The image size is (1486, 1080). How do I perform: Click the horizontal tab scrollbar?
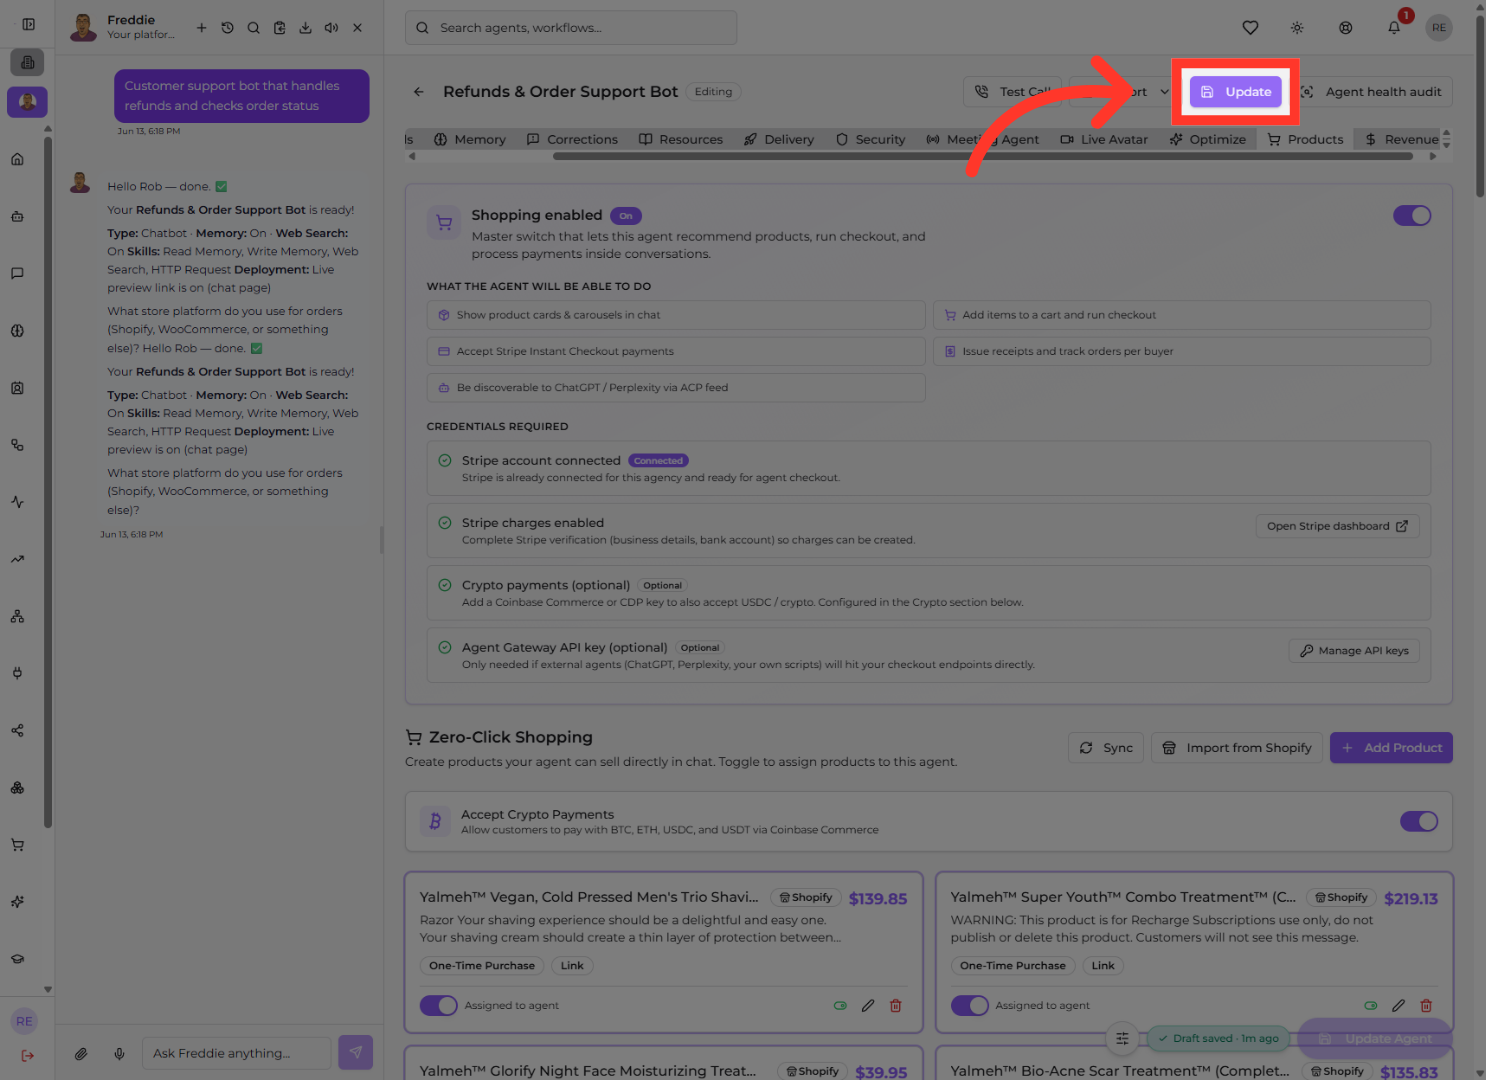(x=982, y=156)
